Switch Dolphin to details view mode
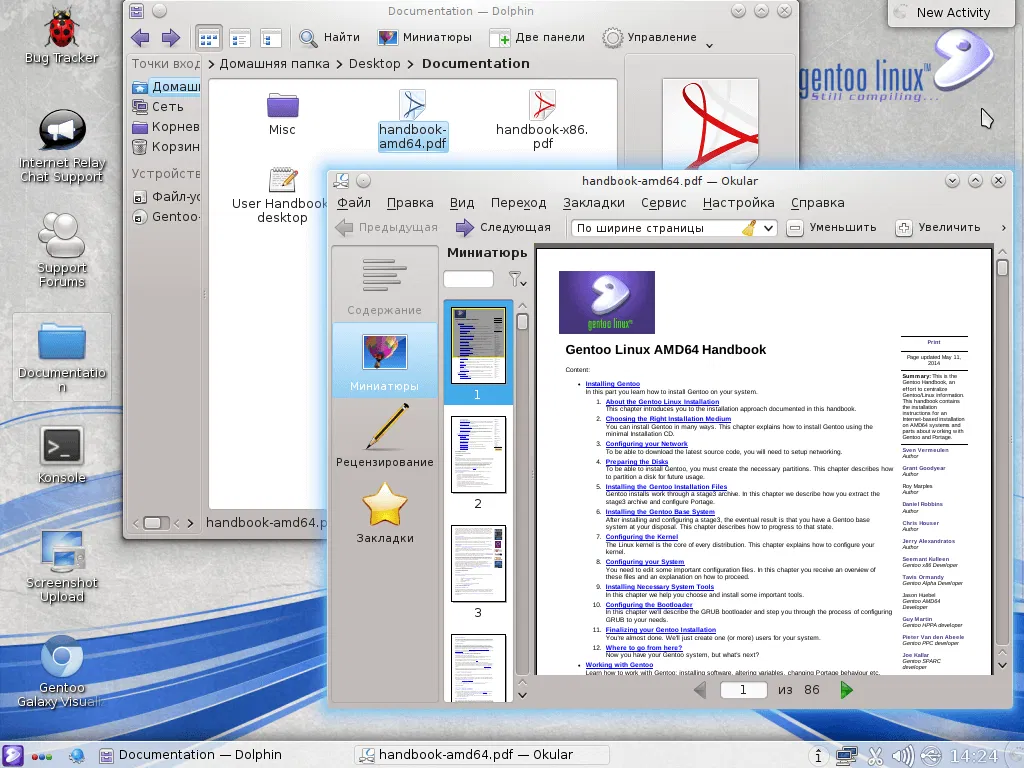 (x=270, y=39)
